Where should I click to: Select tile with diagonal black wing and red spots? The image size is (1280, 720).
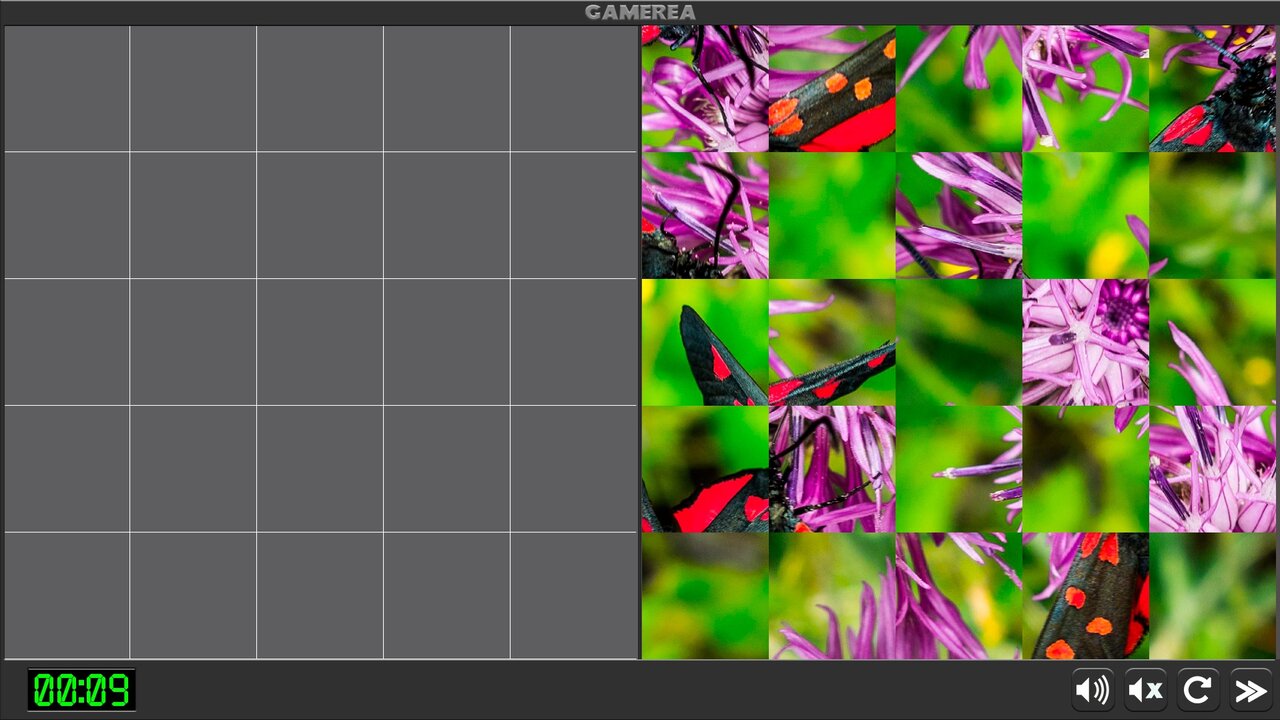(x=832, y=342)
